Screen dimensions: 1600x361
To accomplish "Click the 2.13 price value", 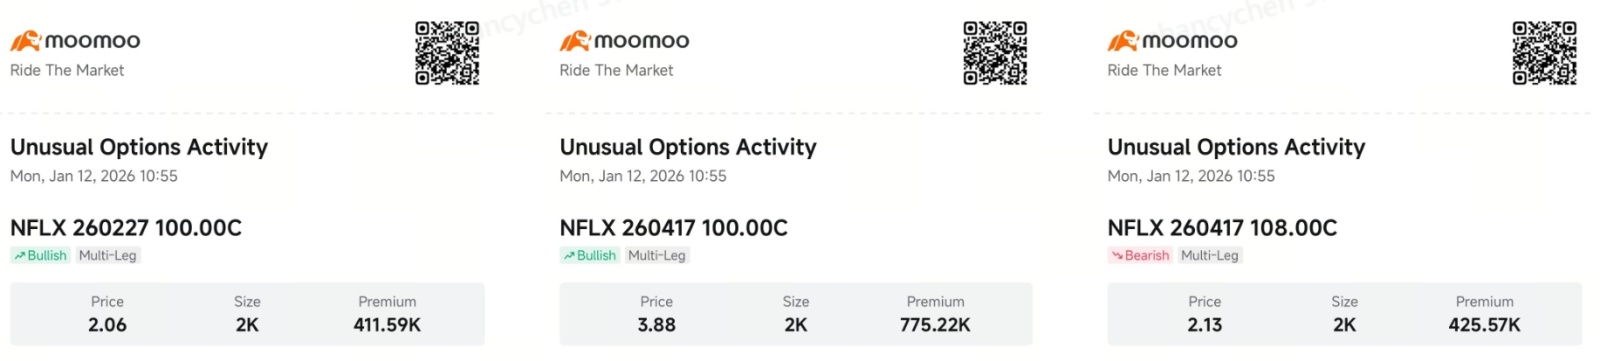I will click(1205, 325).
